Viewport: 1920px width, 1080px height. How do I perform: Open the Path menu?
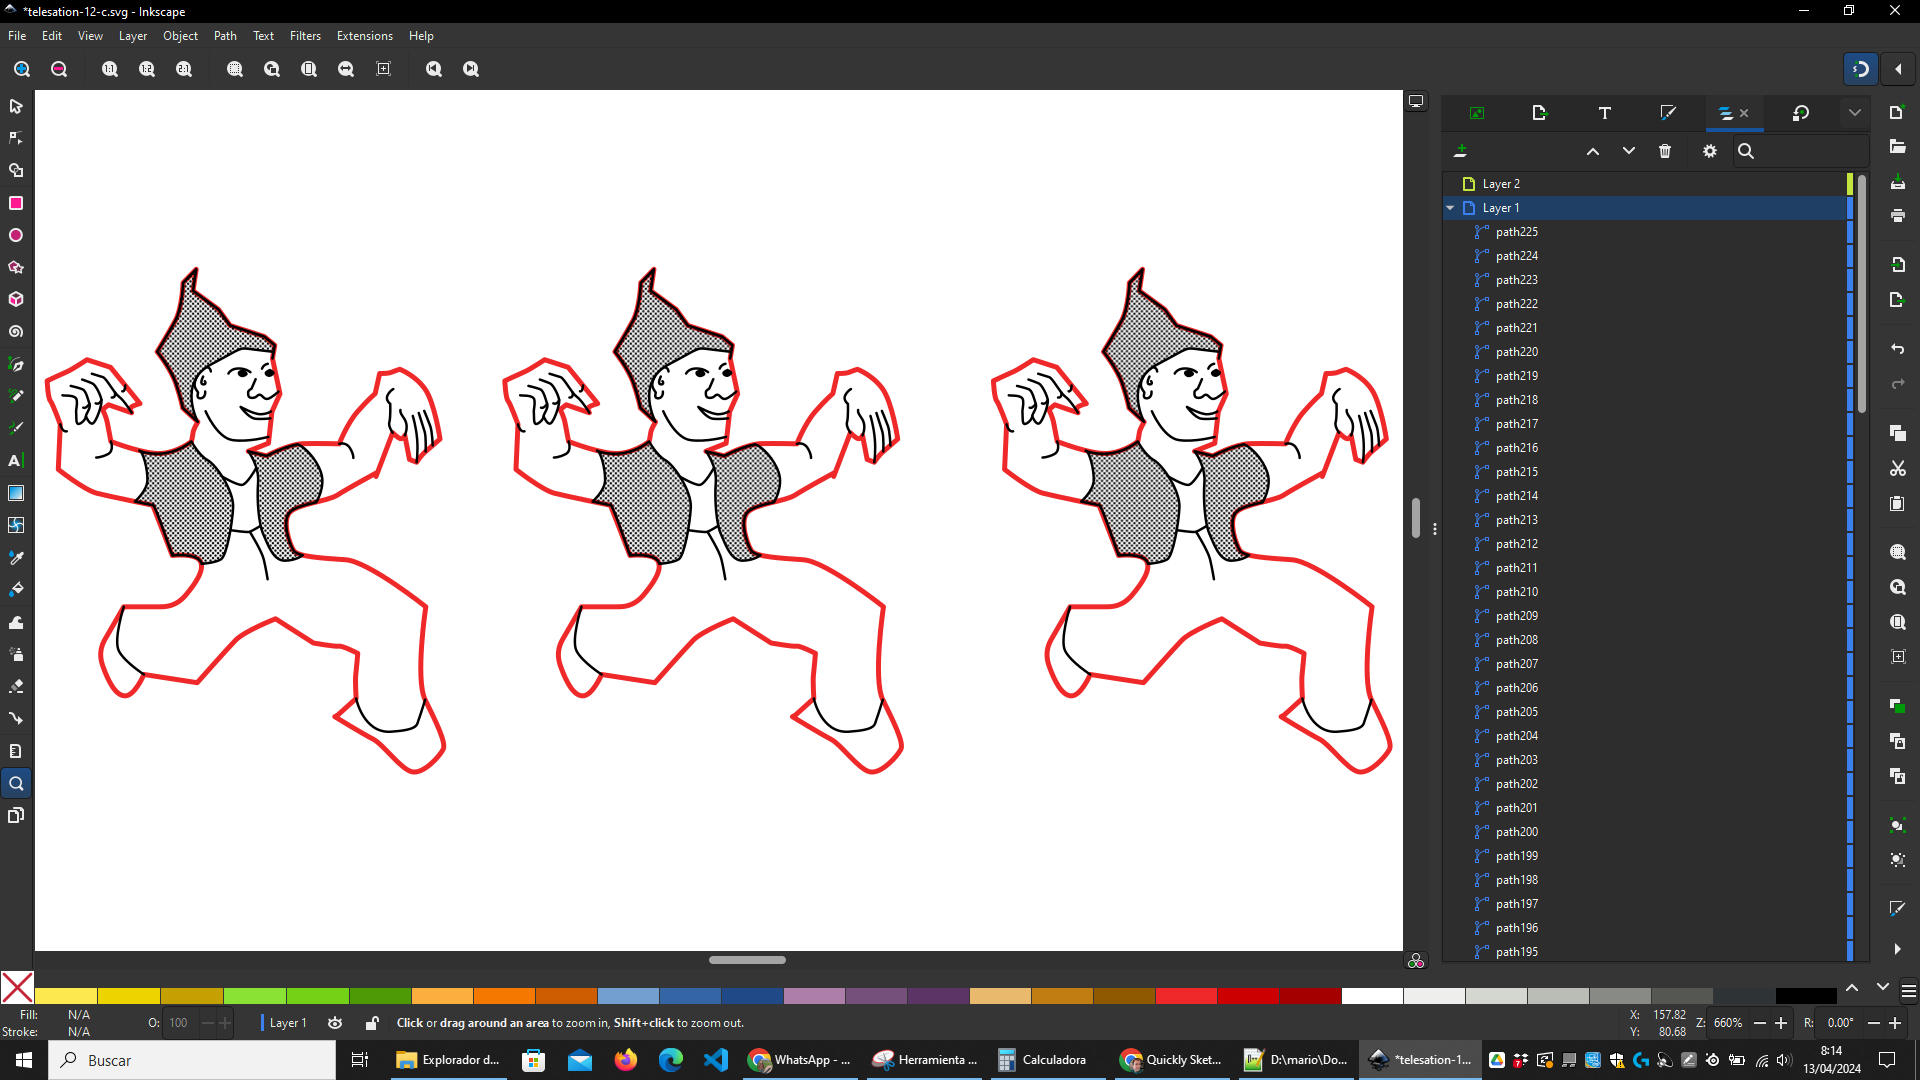pos(225,36)
